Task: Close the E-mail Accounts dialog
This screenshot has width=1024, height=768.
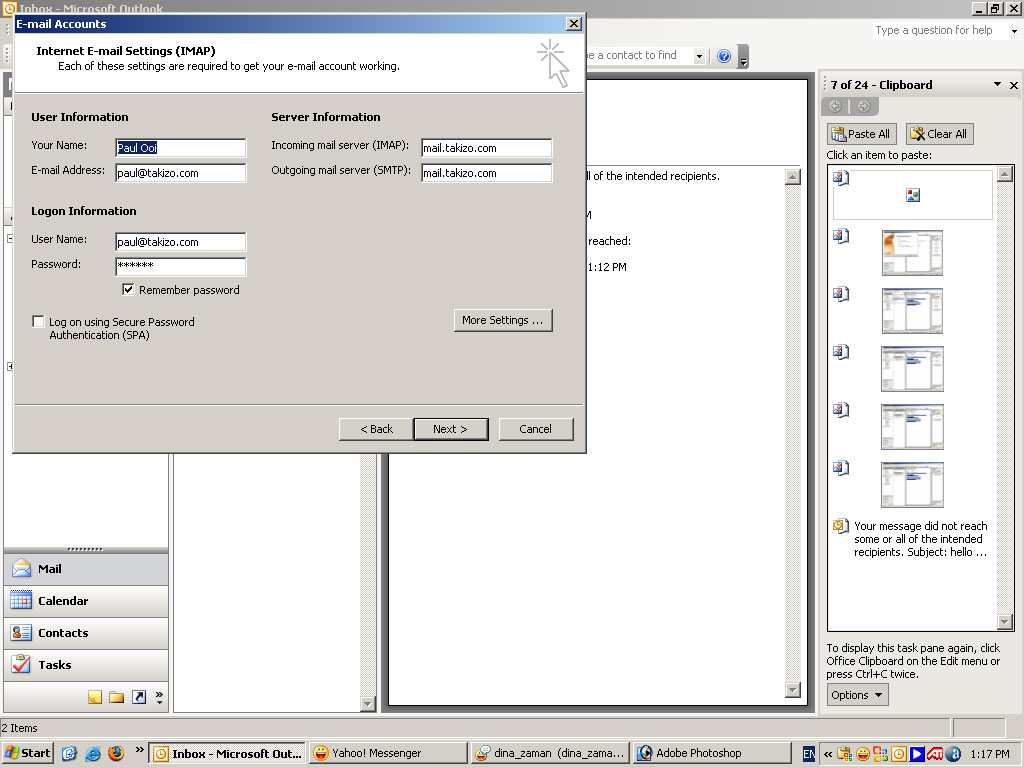Action: [573, 24]
